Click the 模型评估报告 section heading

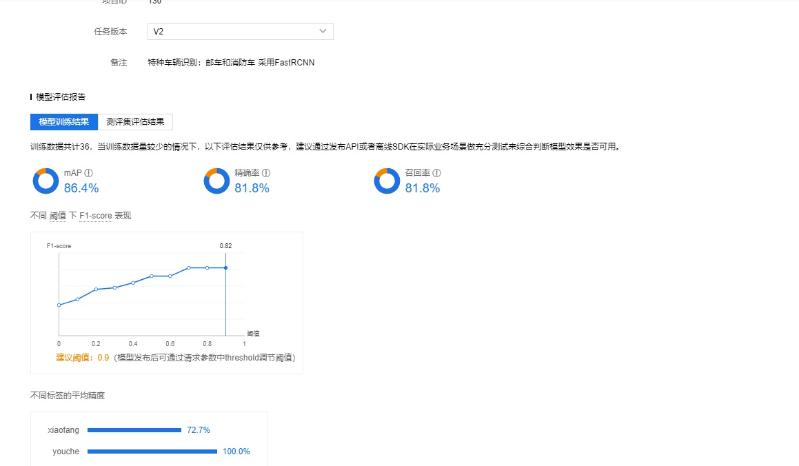tap(61, 97)
